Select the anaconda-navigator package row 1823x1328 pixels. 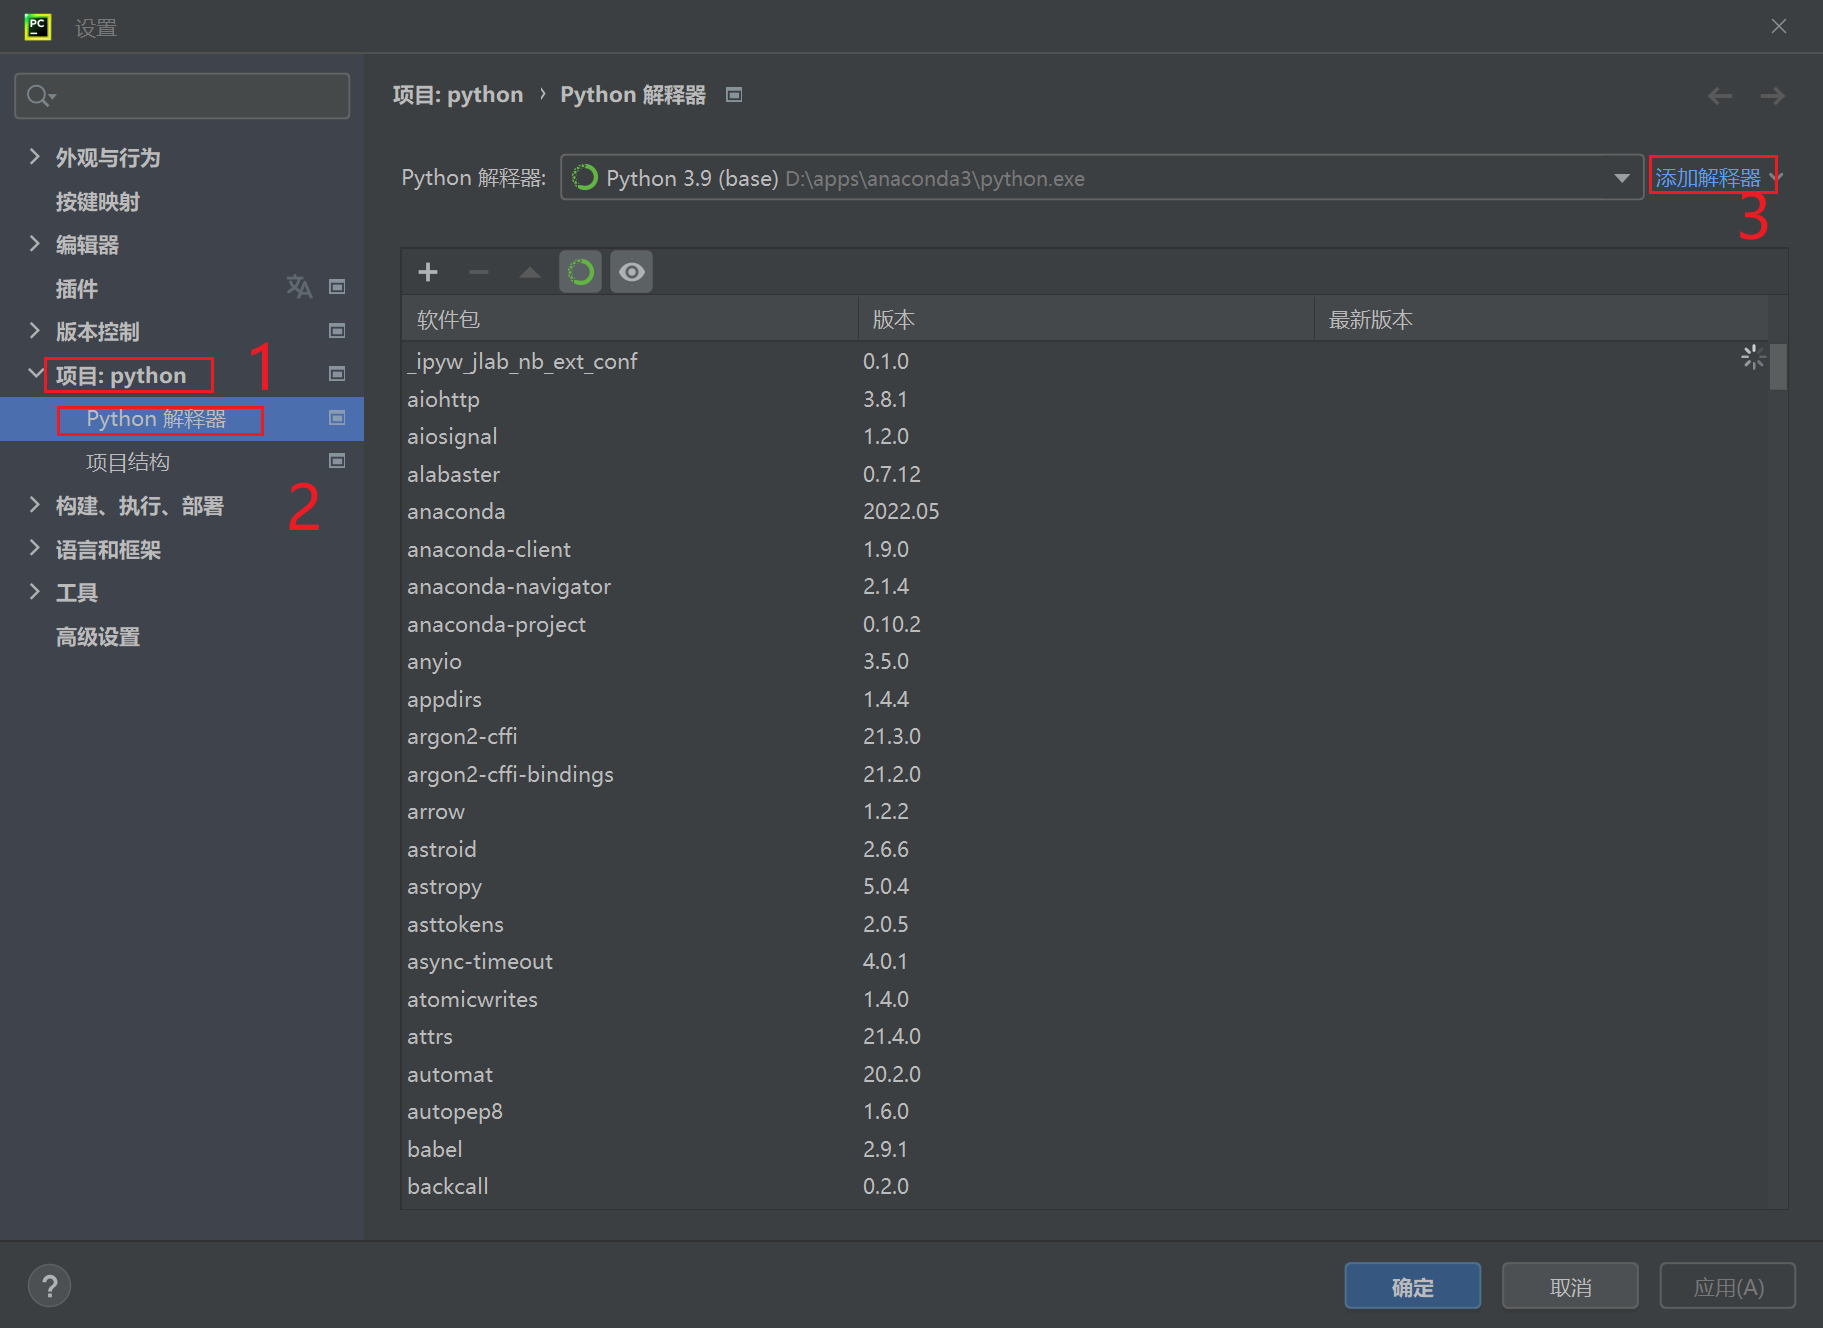1084,587
